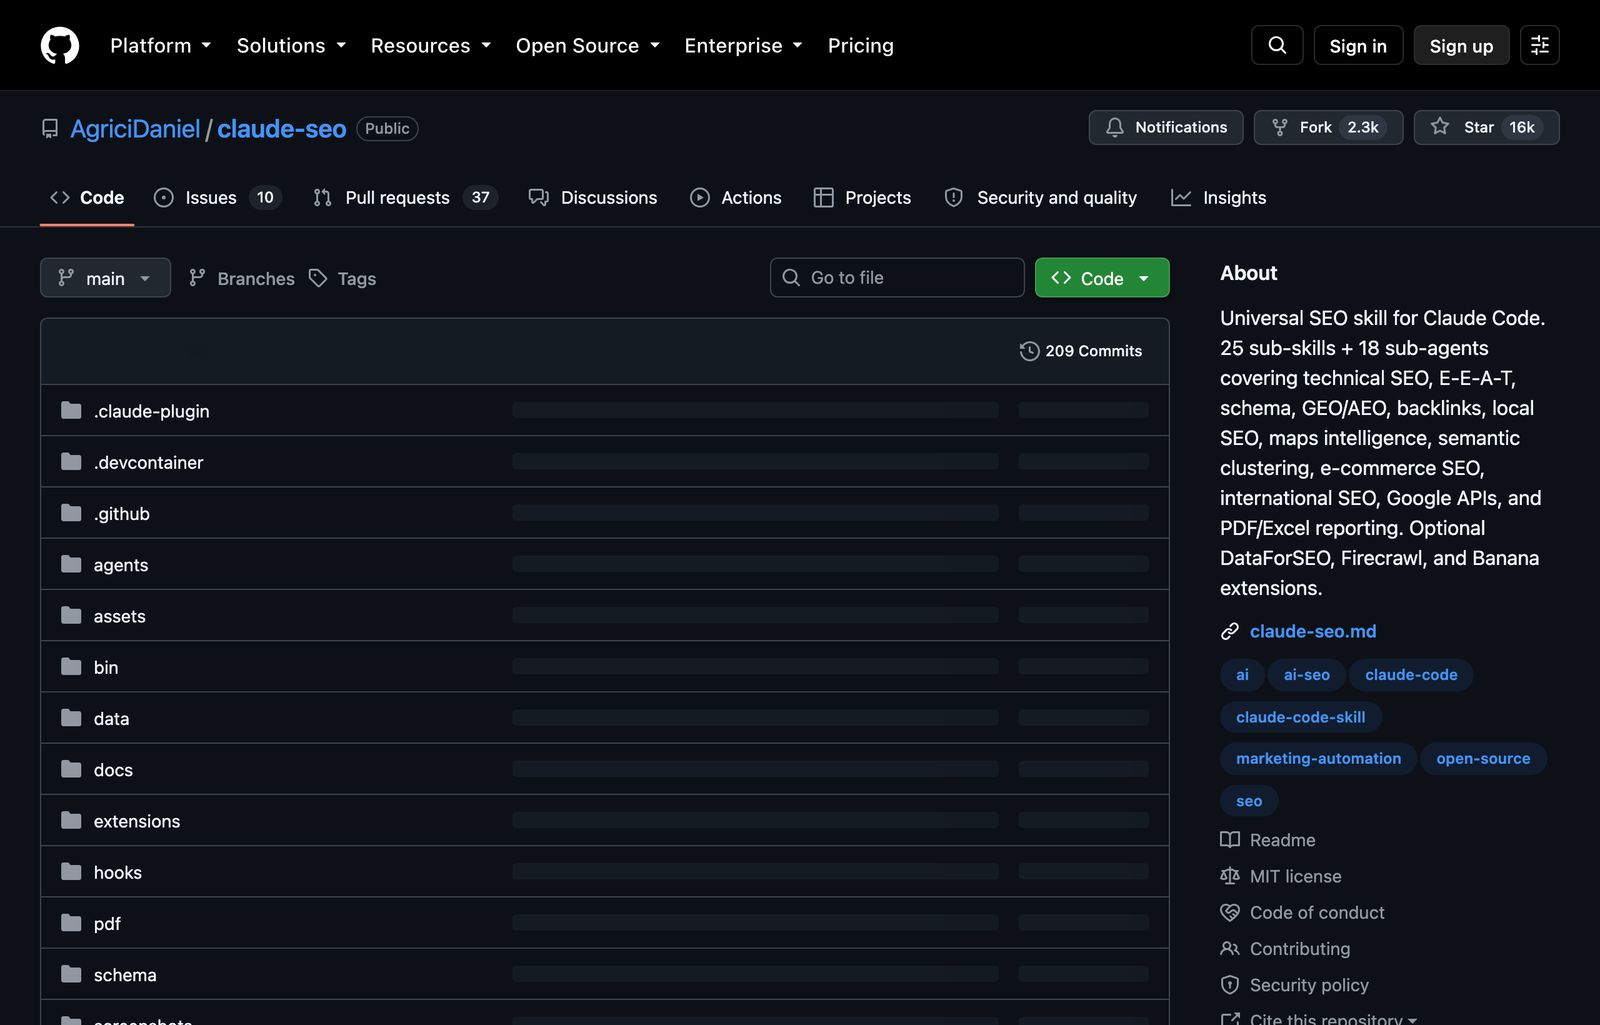The width and height of the screenshot is (1600, 1025).
Task: Click the Contributing people icon
Action: (1230, 948)
